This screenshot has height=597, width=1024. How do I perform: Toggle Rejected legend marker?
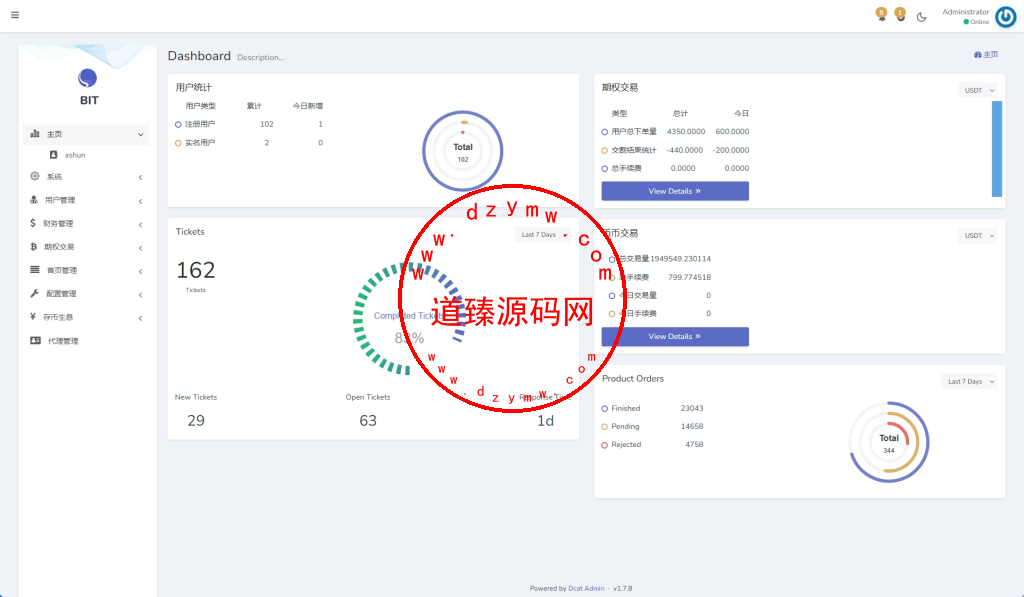(605, 445)
